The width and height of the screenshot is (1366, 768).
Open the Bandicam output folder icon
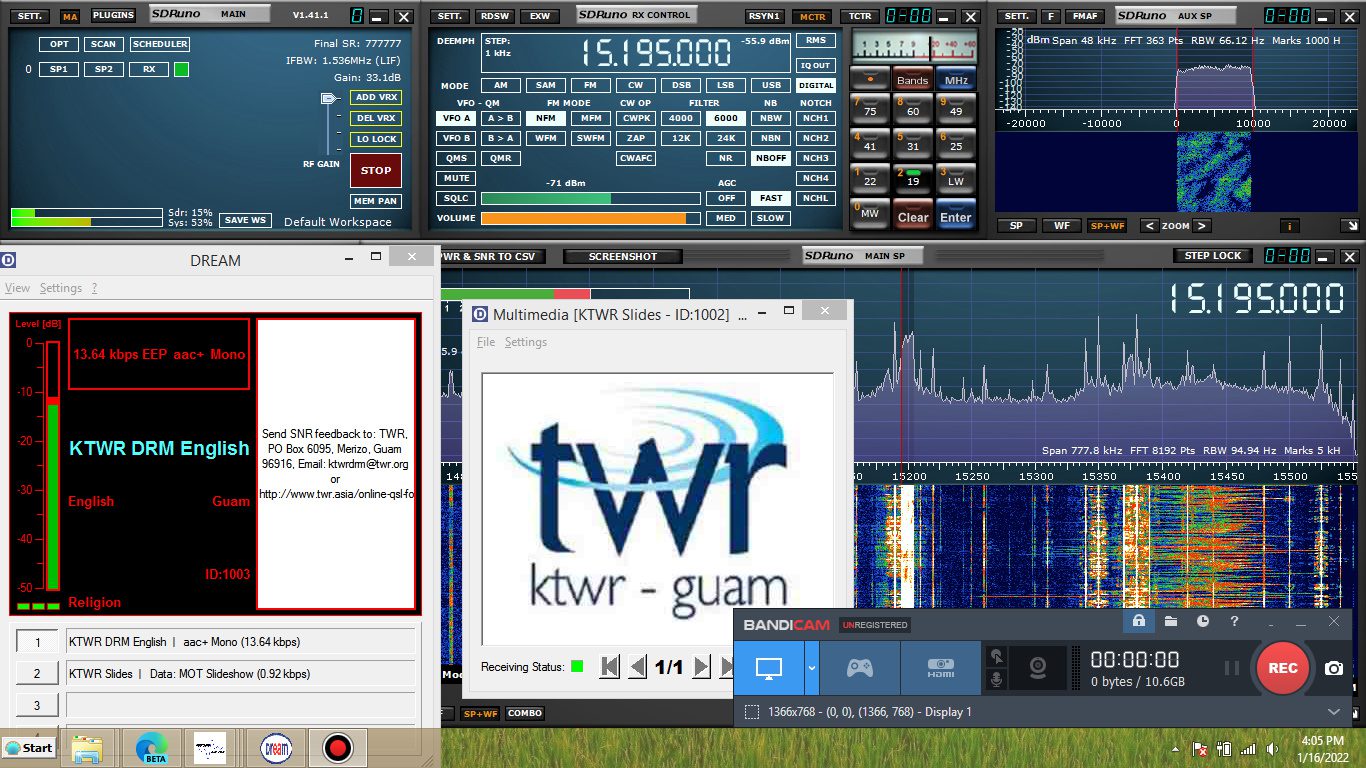[x=1170, y=621]
